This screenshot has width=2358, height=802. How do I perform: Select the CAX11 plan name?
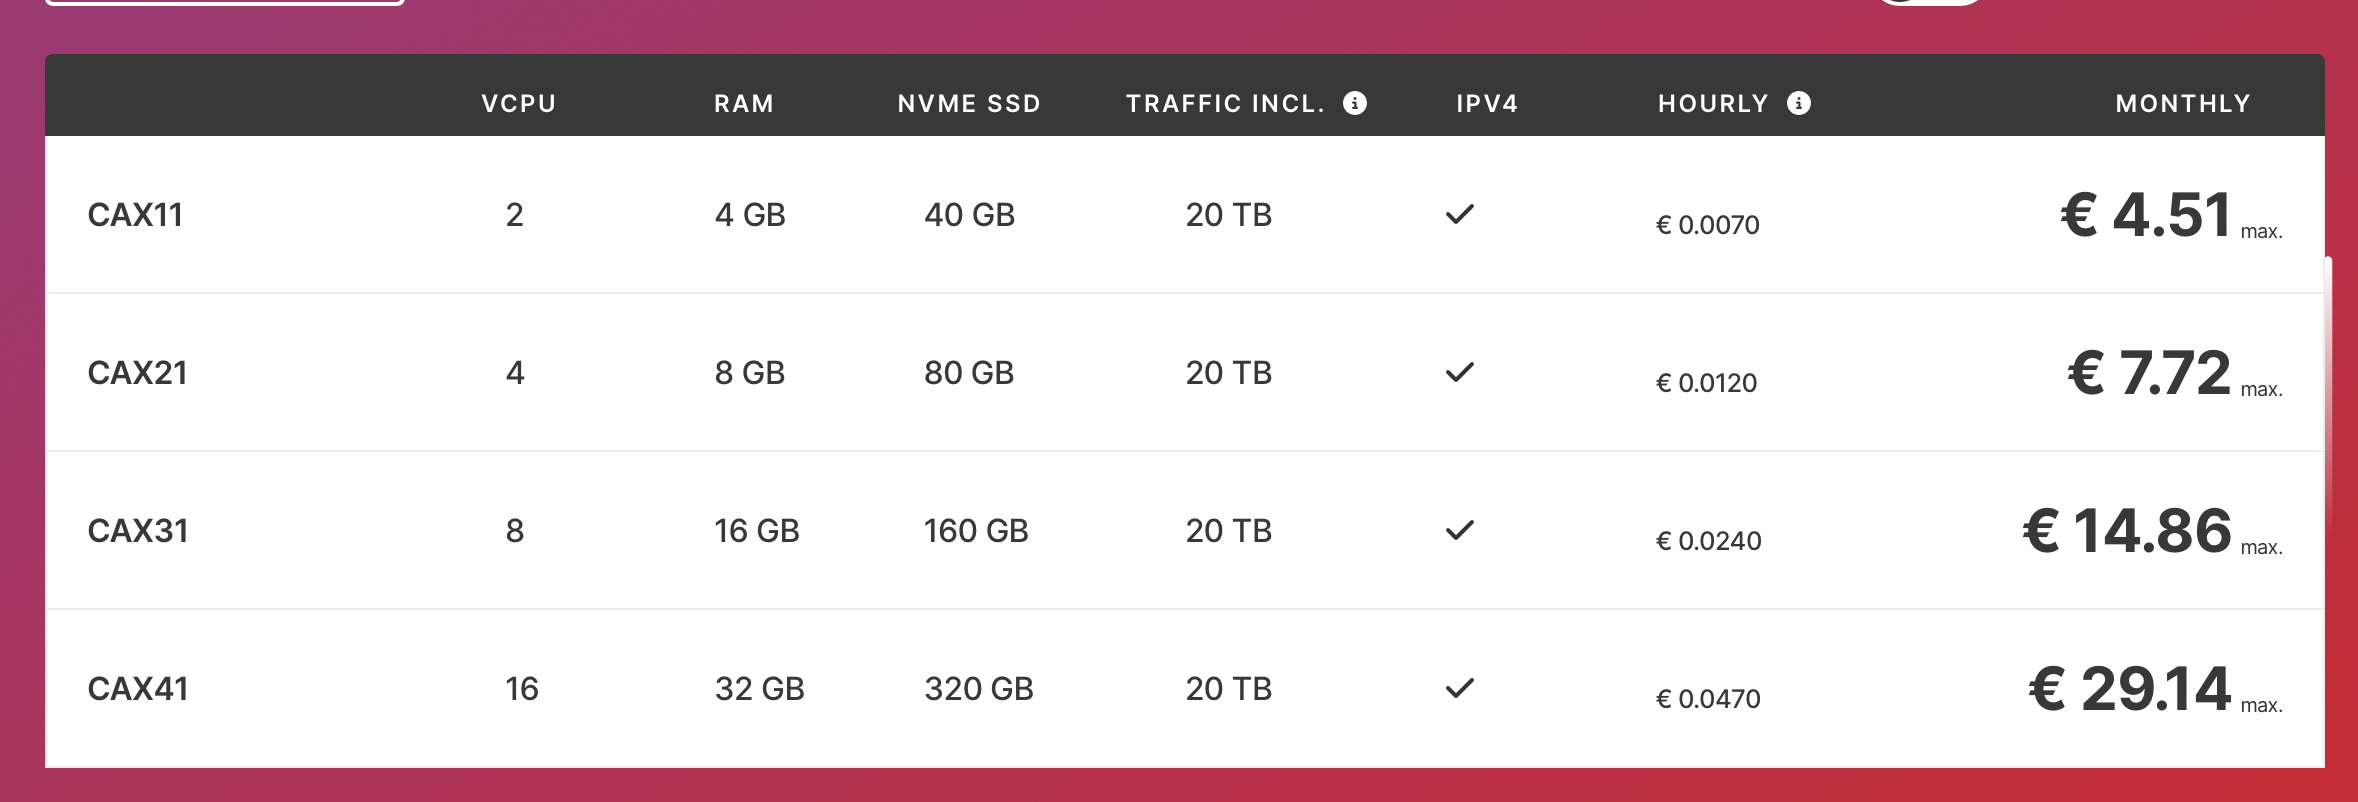(135, 215)
